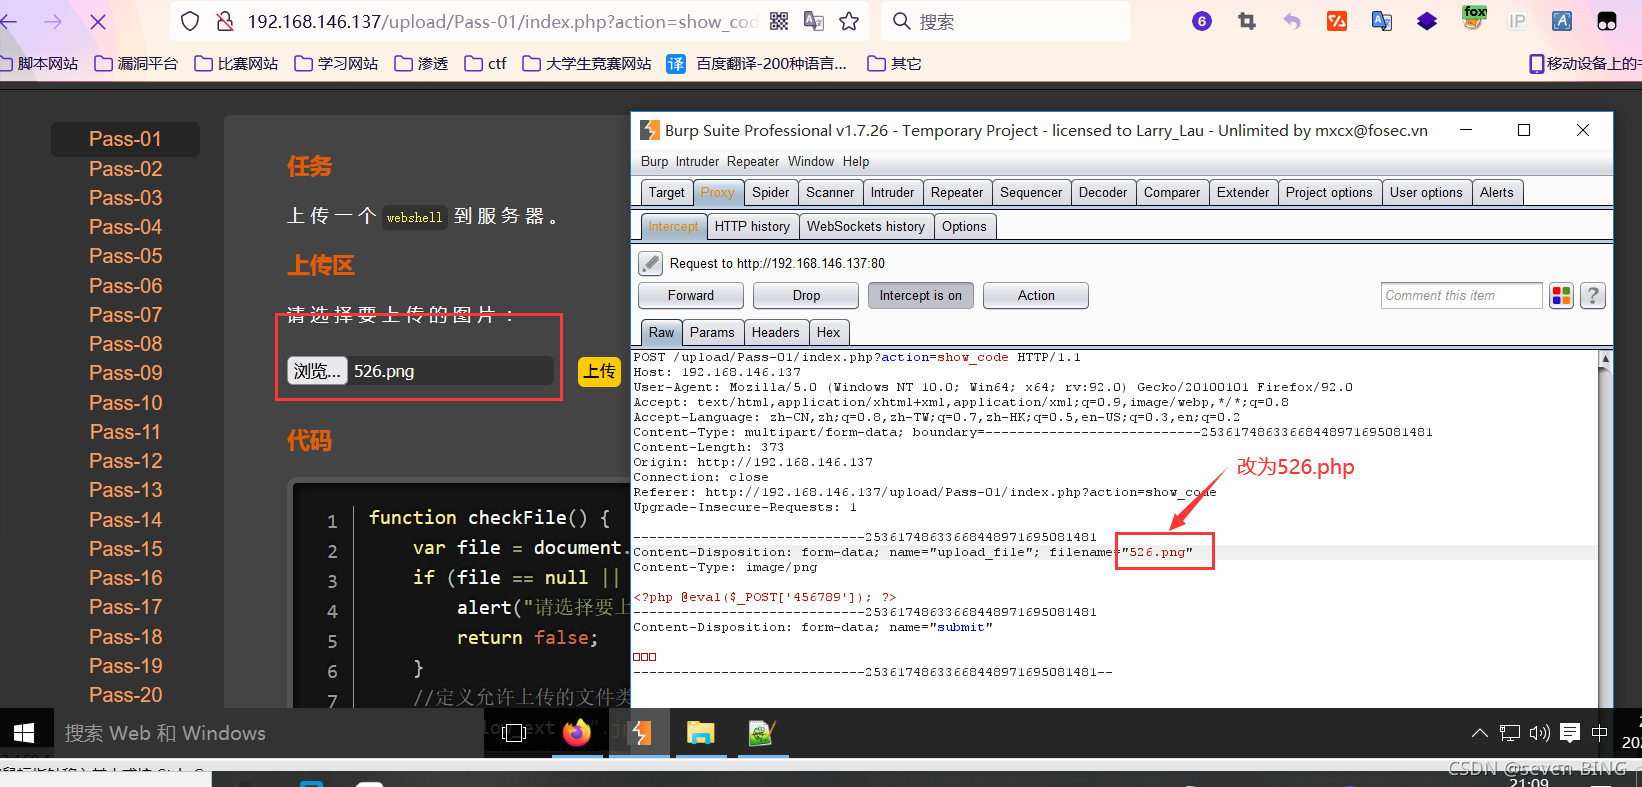The width and height of the screenshot is (1642, 787).
Task: Toggle Intercept is on button
Action: (920, 295)
